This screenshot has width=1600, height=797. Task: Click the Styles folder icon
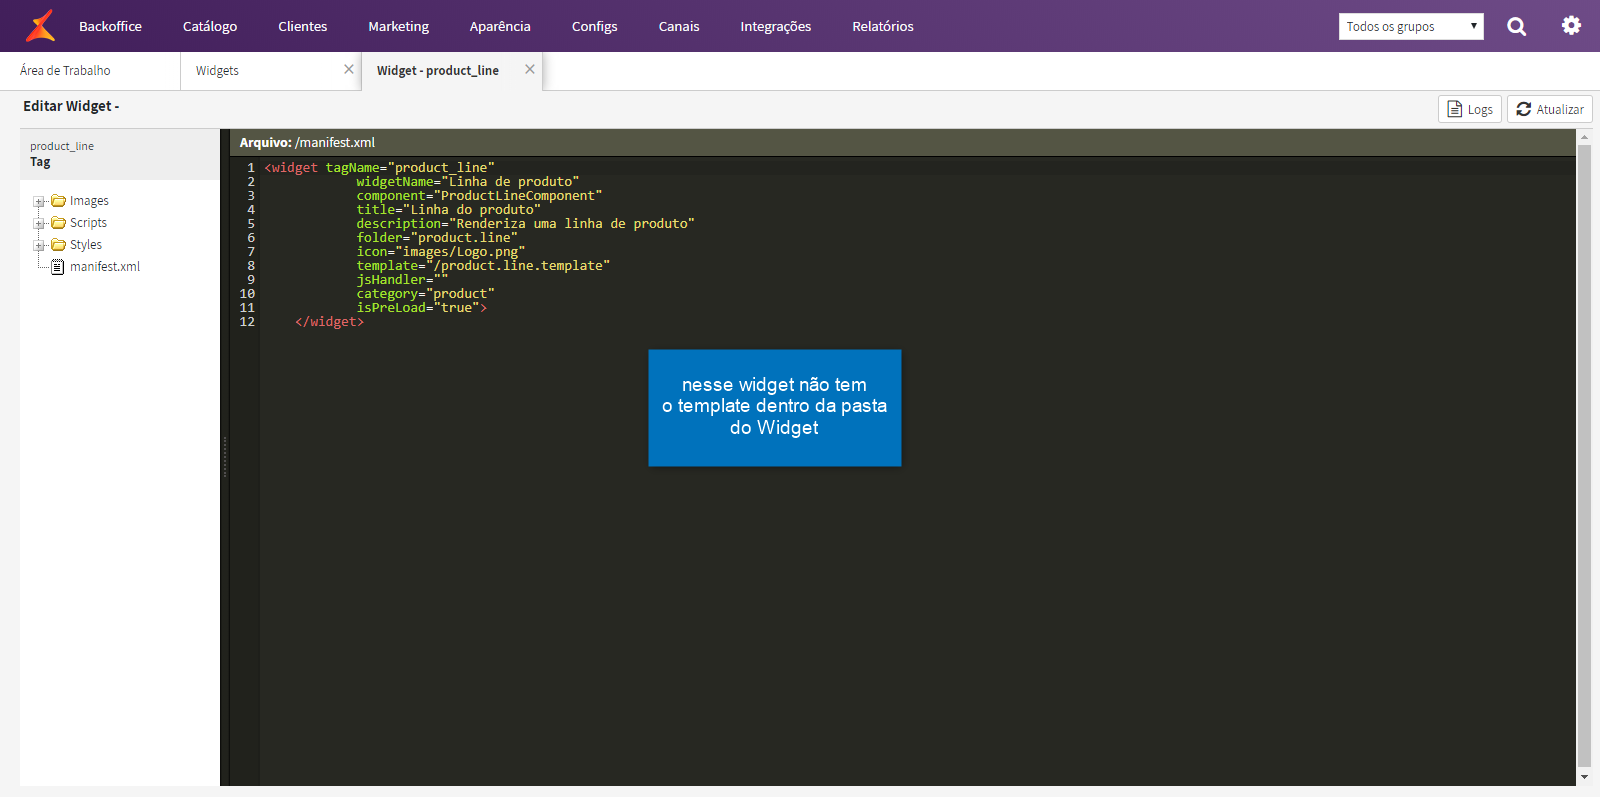click(59, 245)
